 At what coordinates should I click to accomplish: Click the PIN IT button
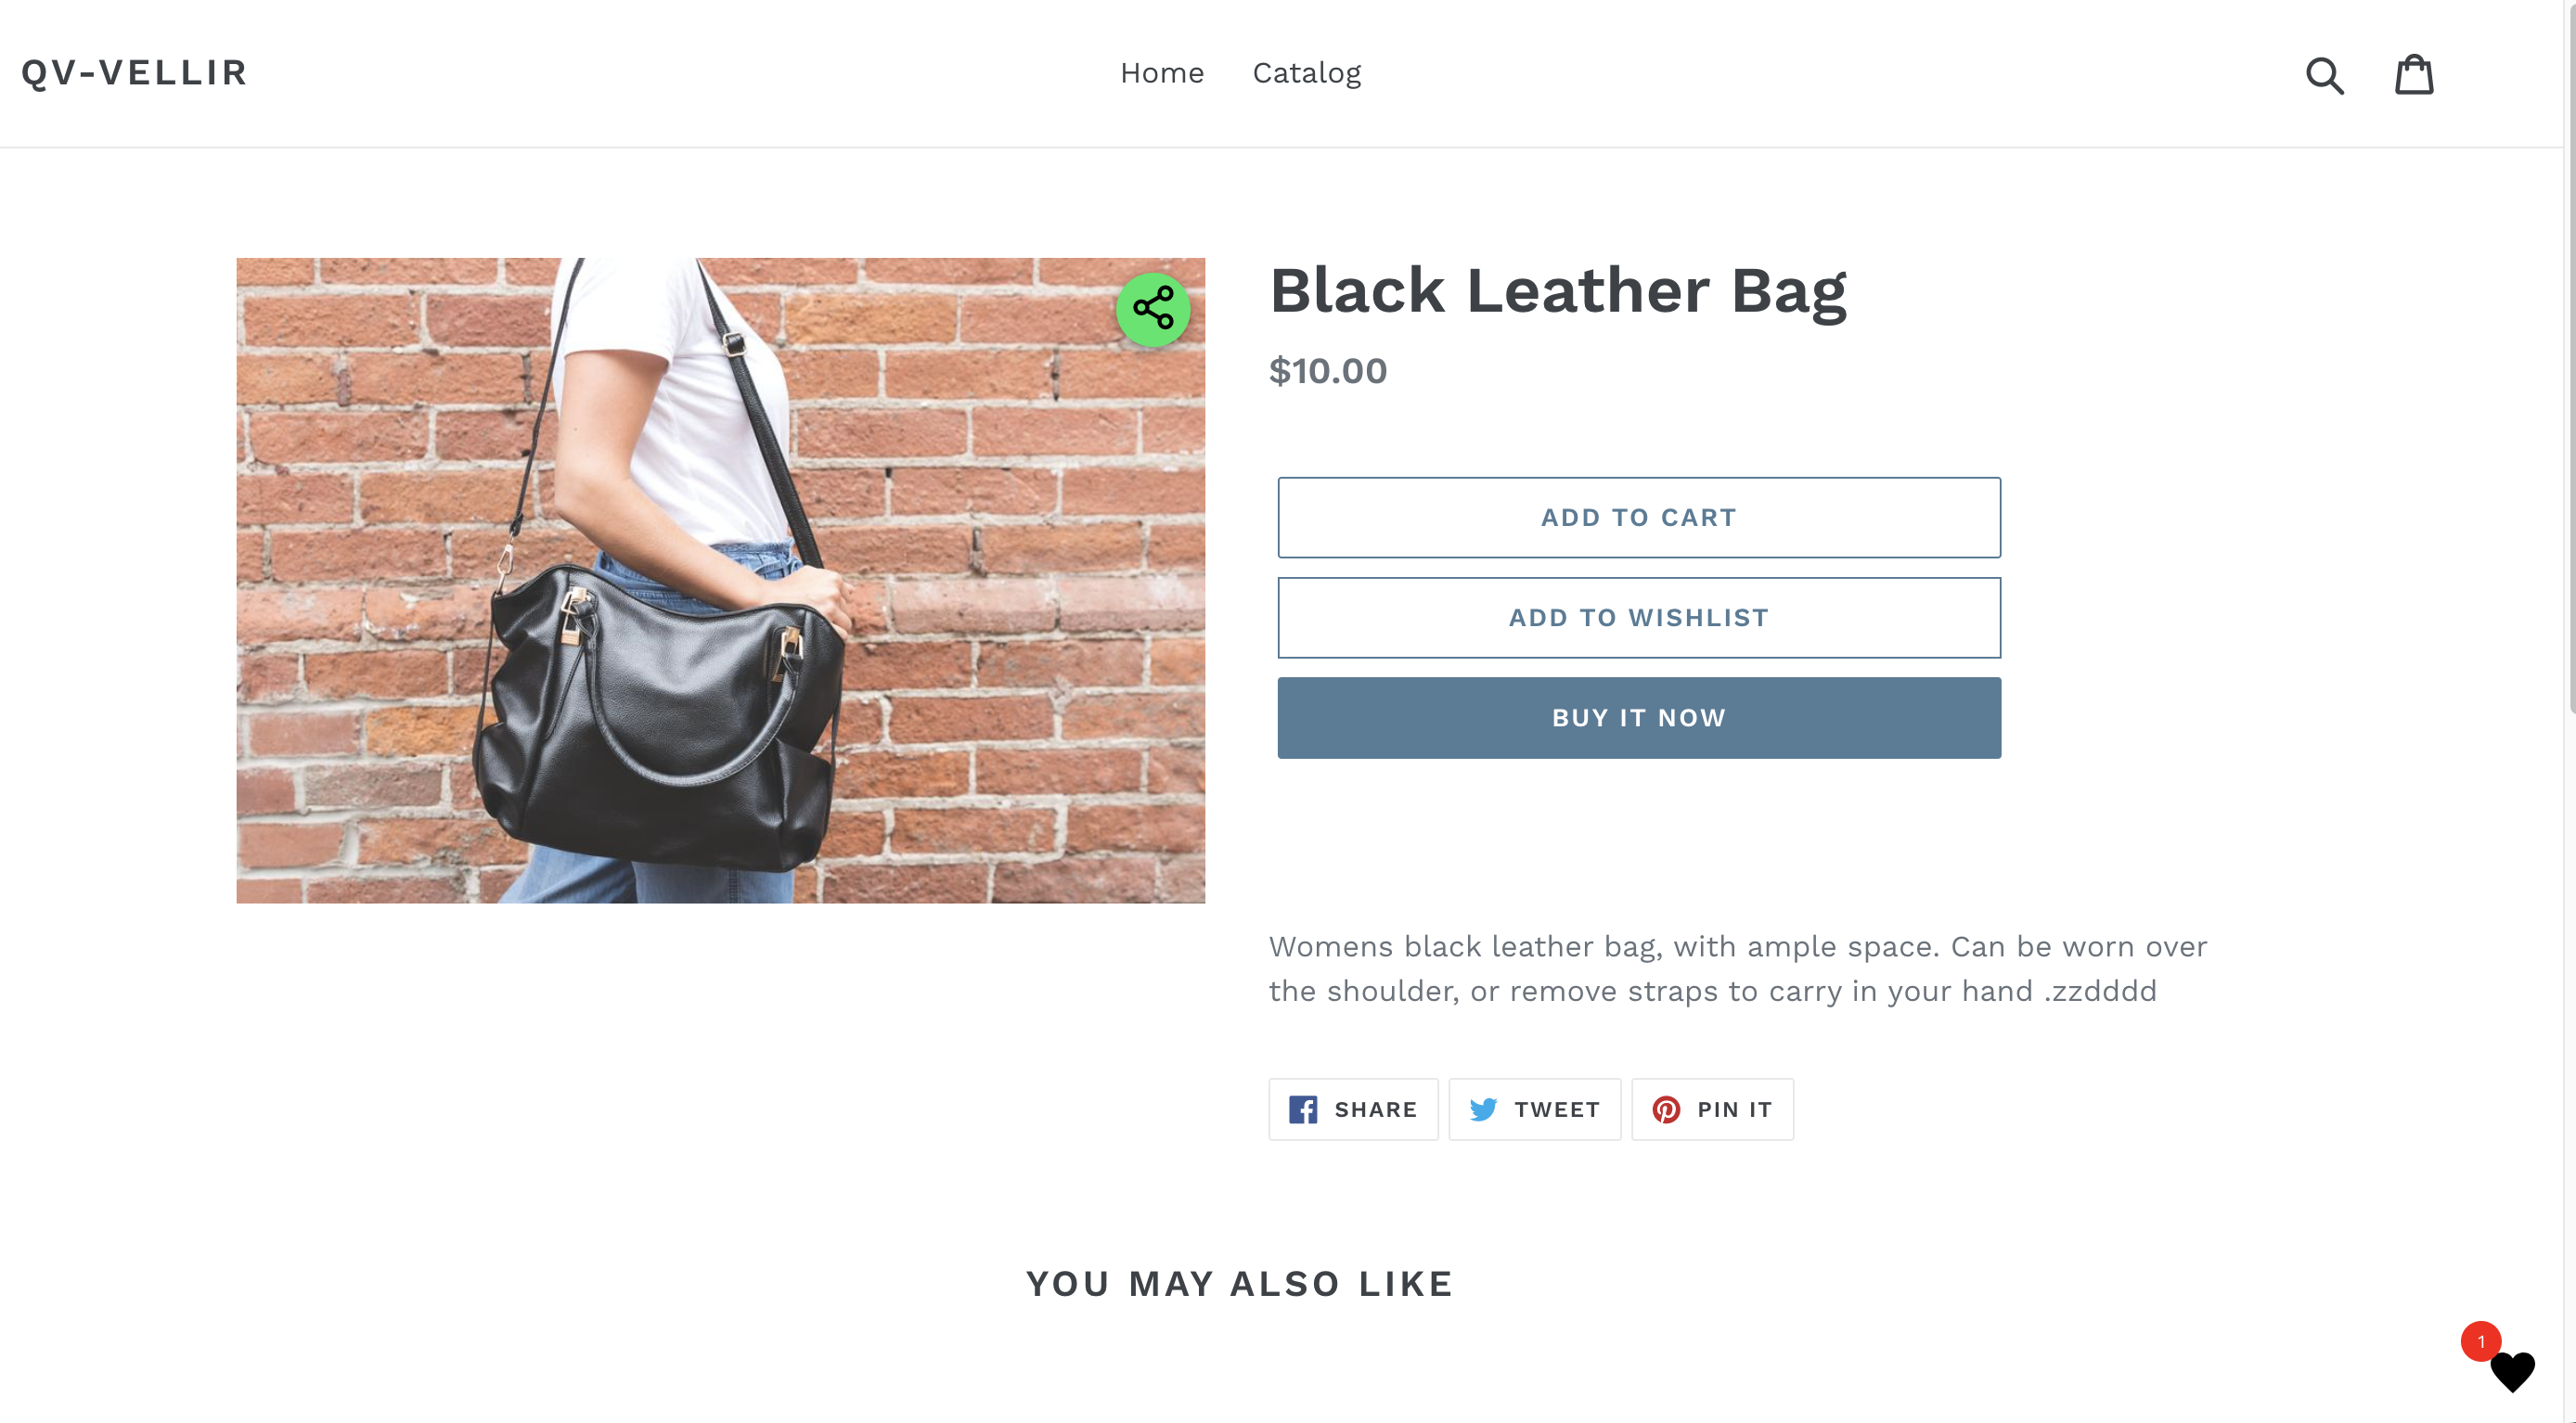(x=1712, y=1109)
